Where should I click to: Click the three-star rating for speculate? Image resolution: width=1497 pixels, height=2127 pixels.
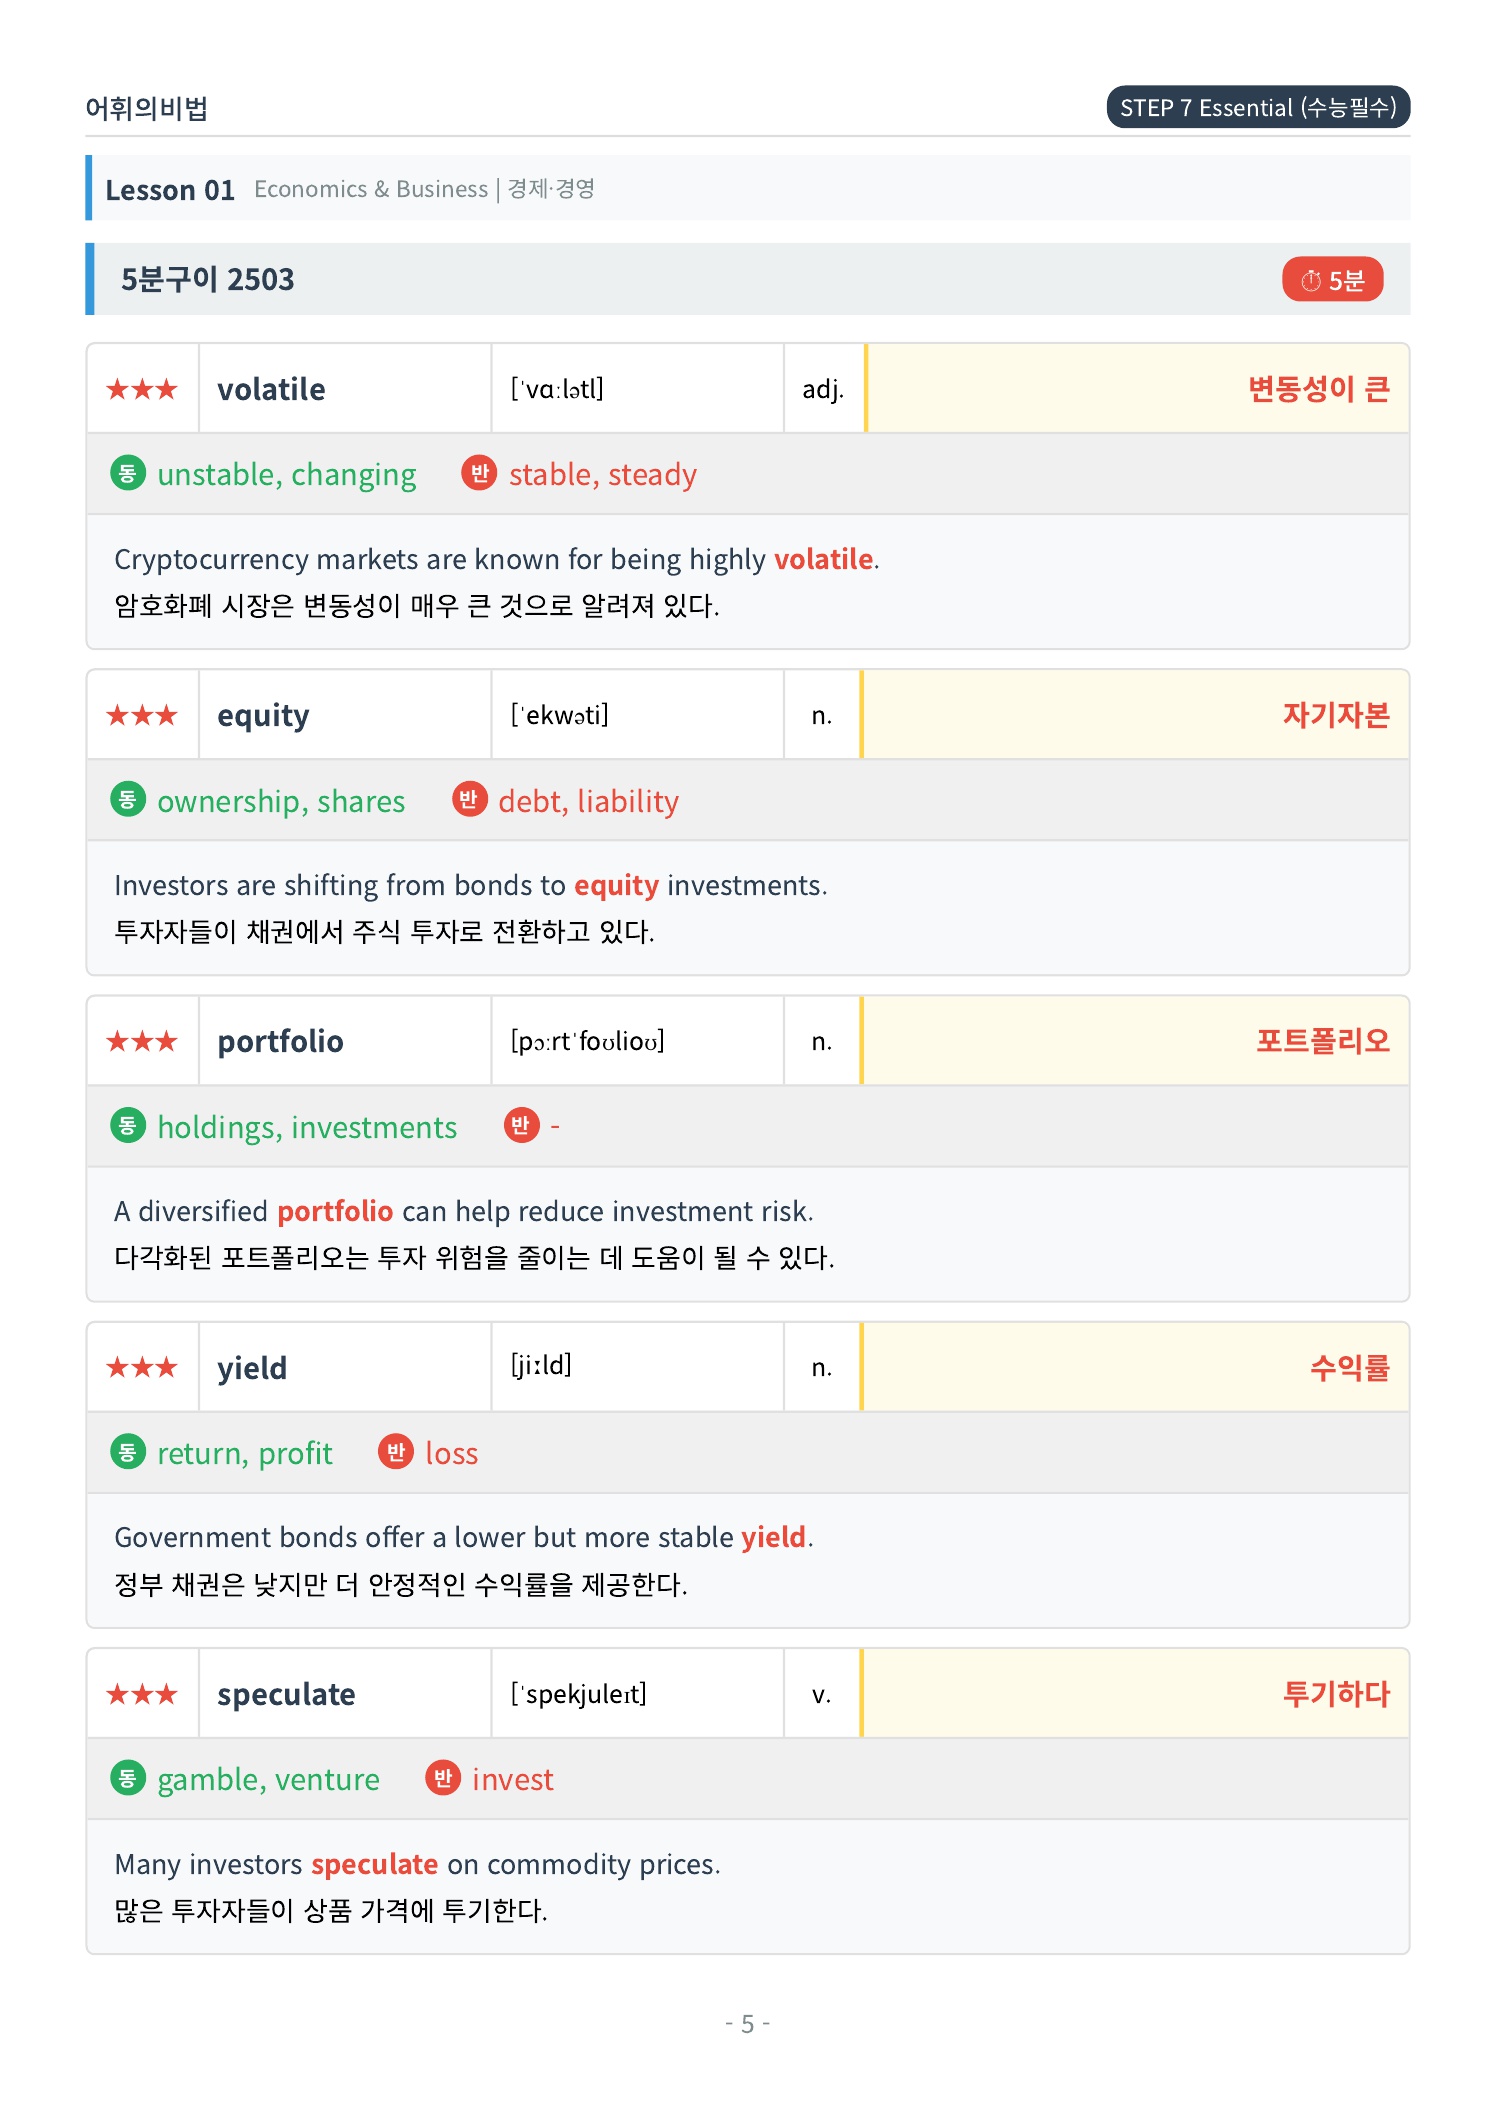click(x=142, y=1694)
